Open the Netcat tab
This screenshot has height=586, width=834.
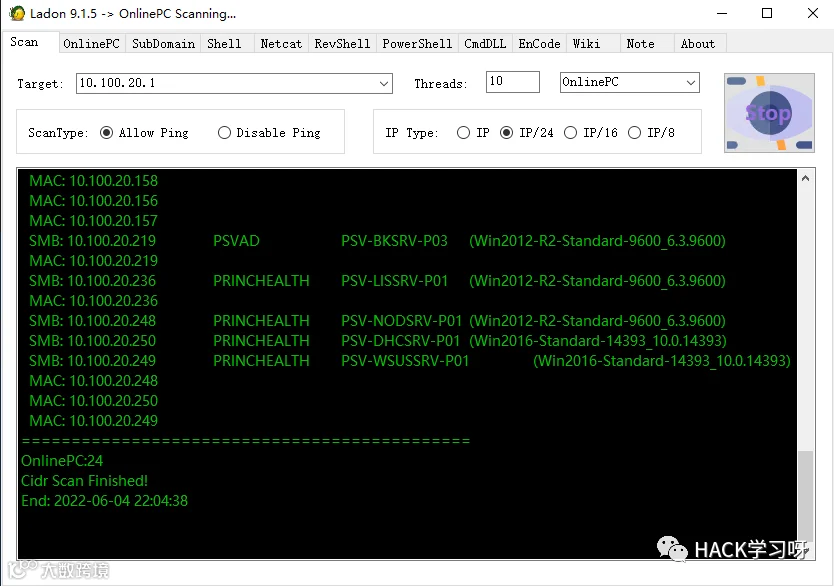point(281,44)
